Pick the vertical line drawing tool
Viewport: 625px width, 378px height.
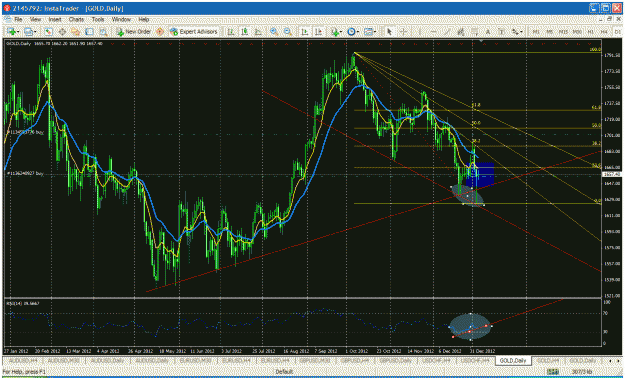420,32
